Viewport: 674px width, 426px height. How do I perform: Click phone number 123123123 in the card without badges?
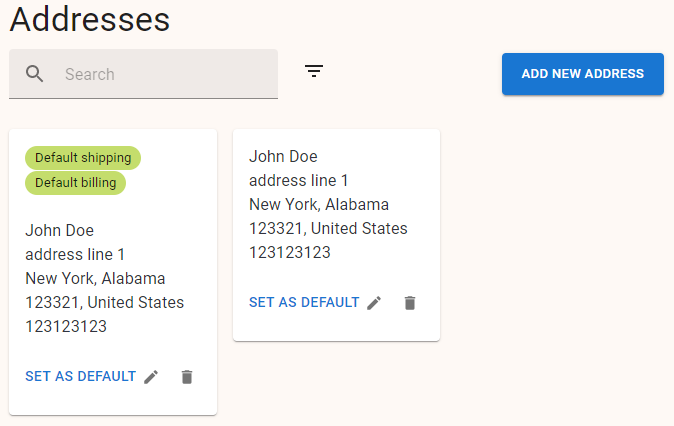(x=290, y=252)
